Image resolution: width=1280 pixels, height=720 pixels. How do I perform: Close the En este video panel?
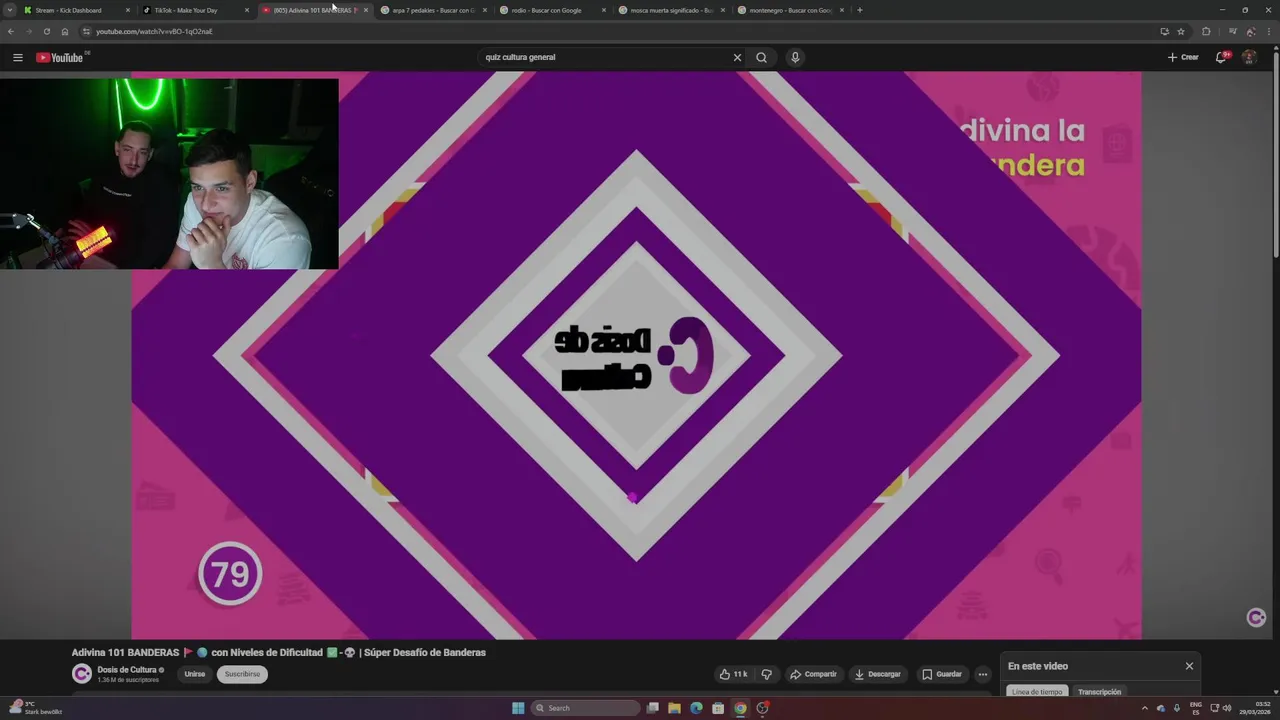point(1189,666)
